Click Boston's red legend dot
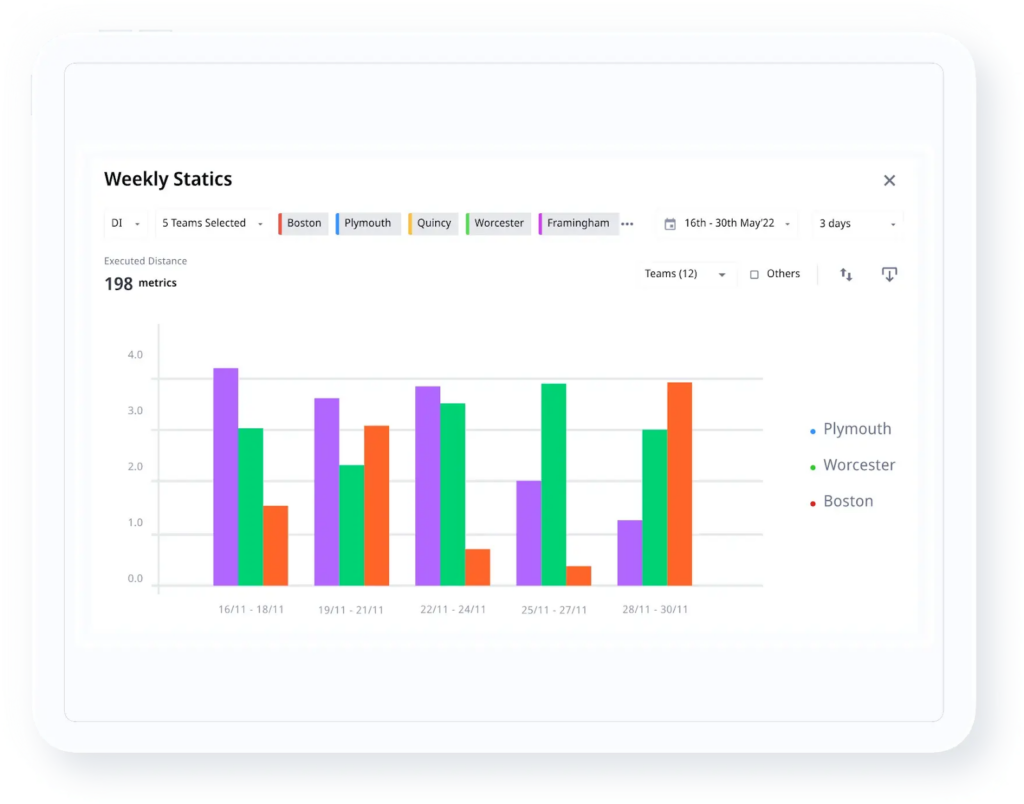The image size is (1024, 804). tap(813, 501)
